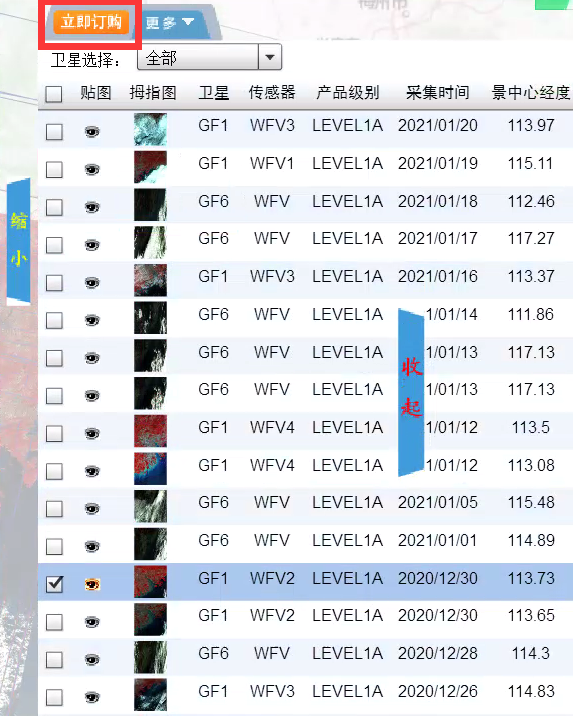Viewport: 573px width, 716px height.
Task: Check the box for the 2021/01/05 GF6 row
Action: [x=54, y=508]
